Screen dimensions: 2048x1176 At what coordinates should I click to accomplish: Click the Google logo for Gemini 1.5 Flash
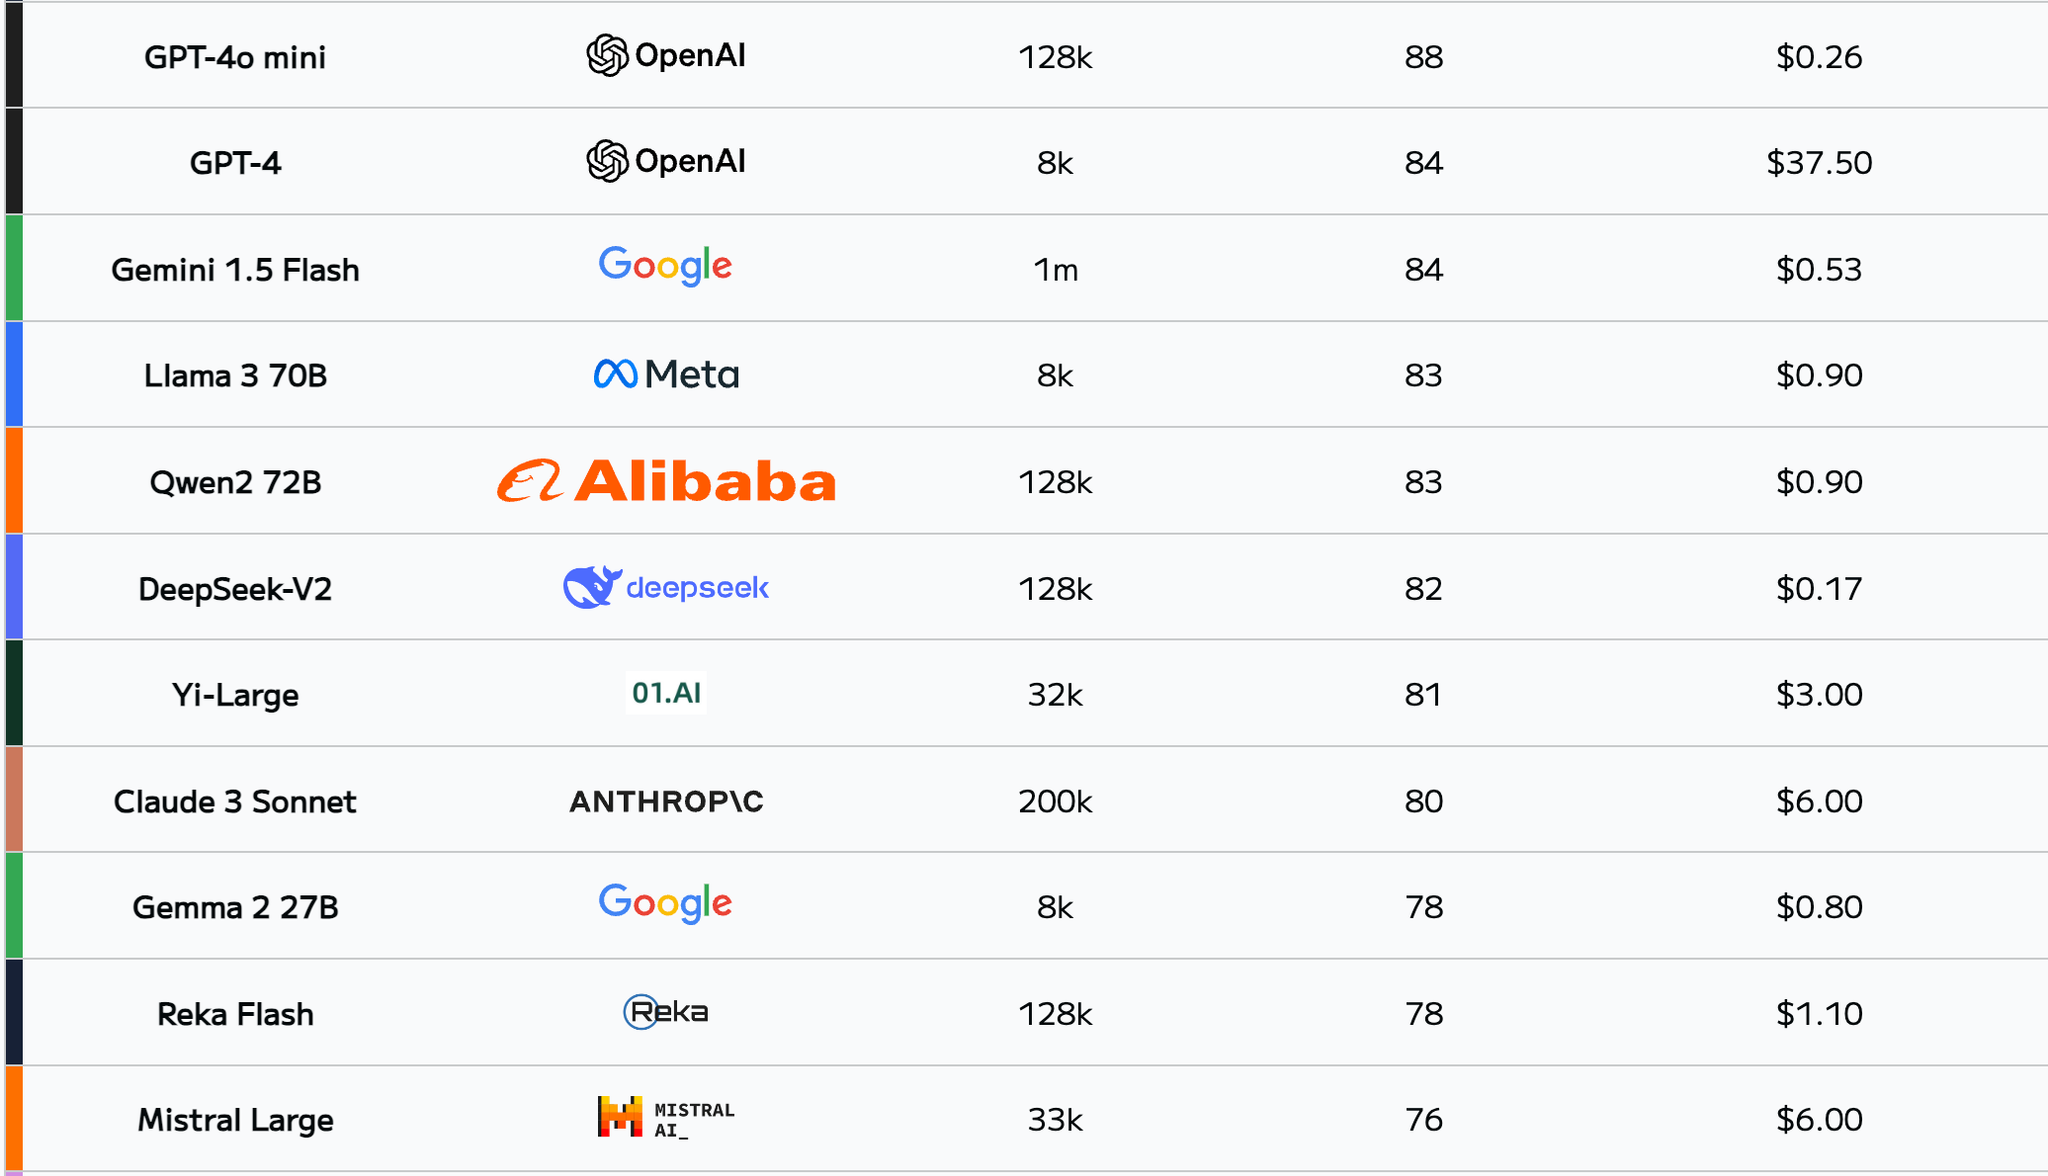tap(666, 267)
